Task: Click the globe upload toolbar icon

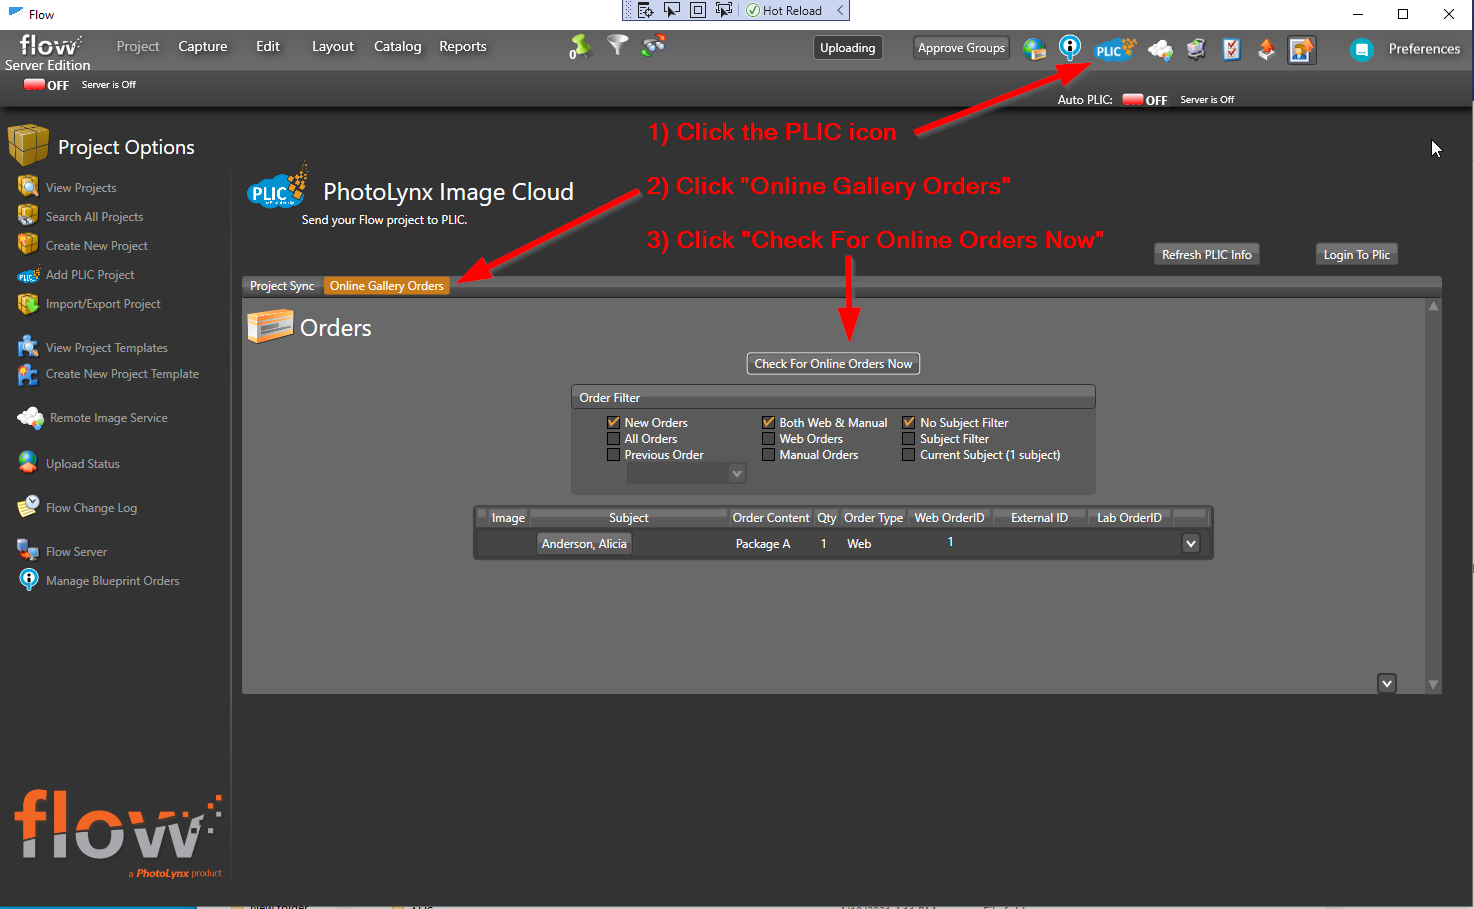Action: [1035, 49]
